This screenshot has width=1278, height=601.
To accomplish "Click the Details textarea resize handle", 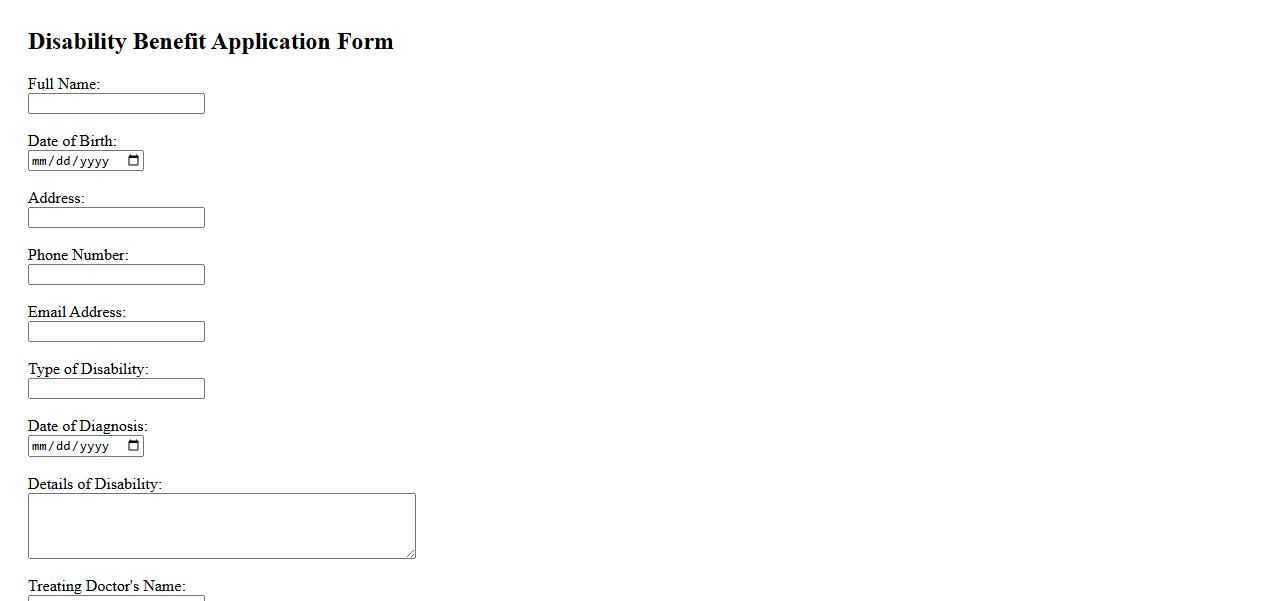I will pos(410,553).
